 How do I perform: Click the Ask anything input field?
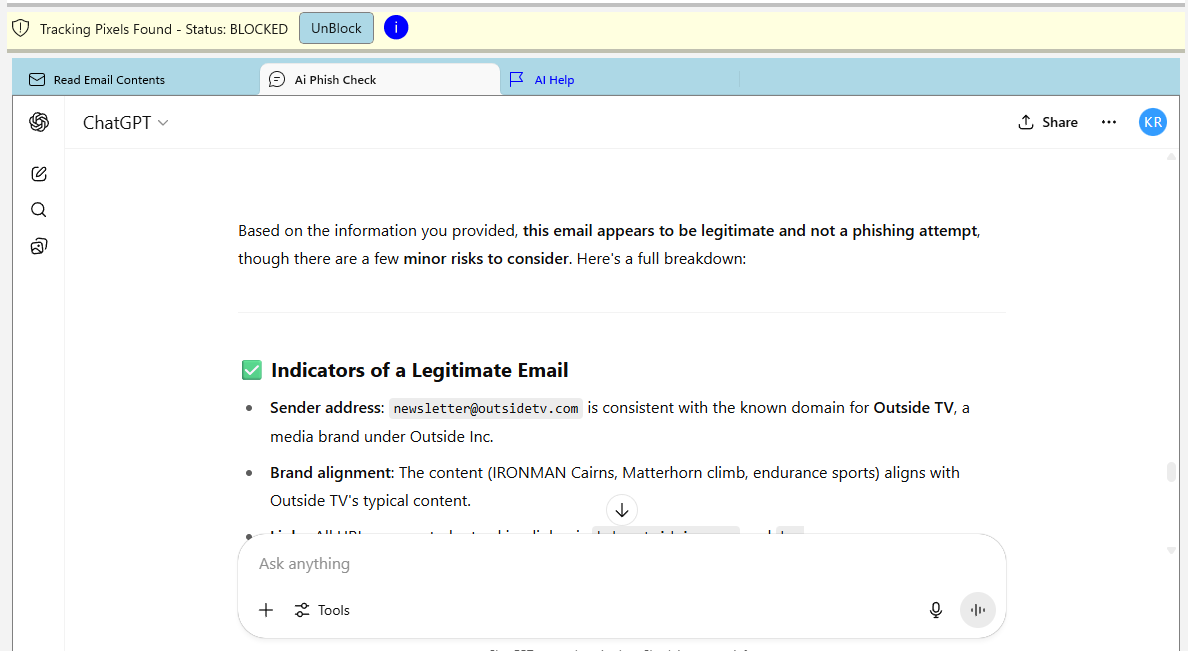pyautogui.click(x=600, y=564)
